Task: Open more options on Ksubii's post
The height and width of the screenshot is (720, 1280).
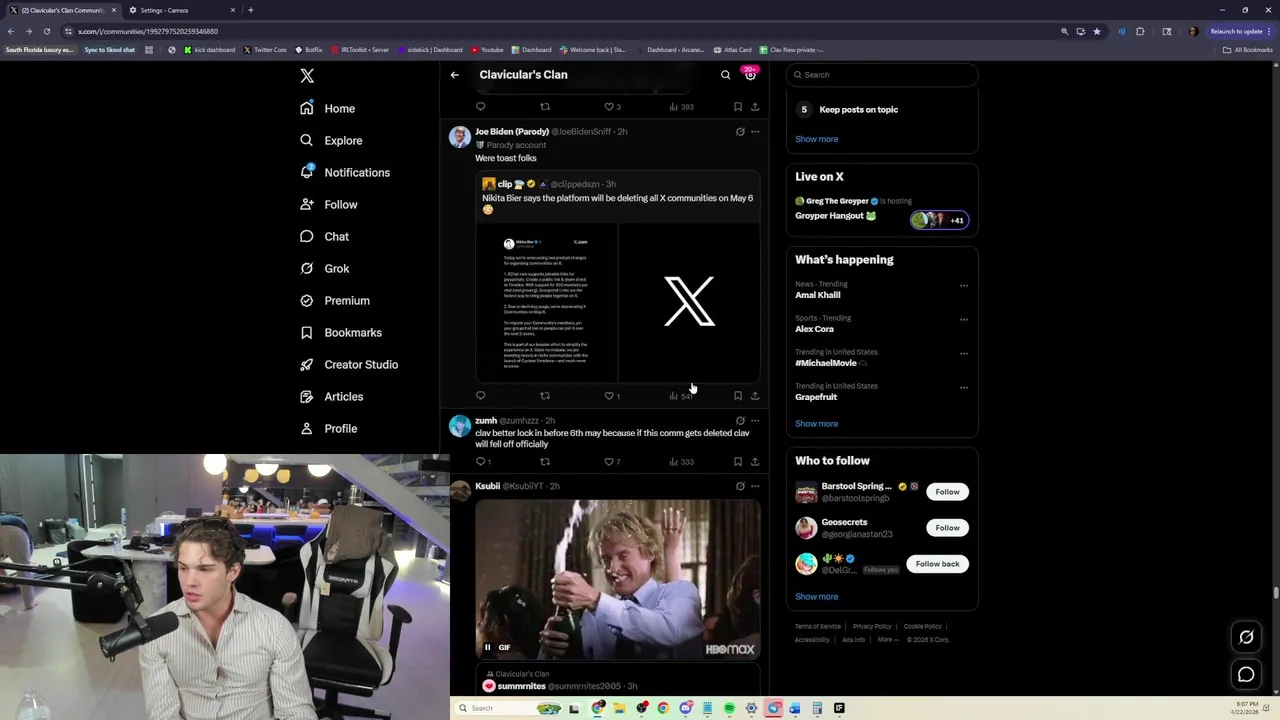Action: click(x=755, y=486)
